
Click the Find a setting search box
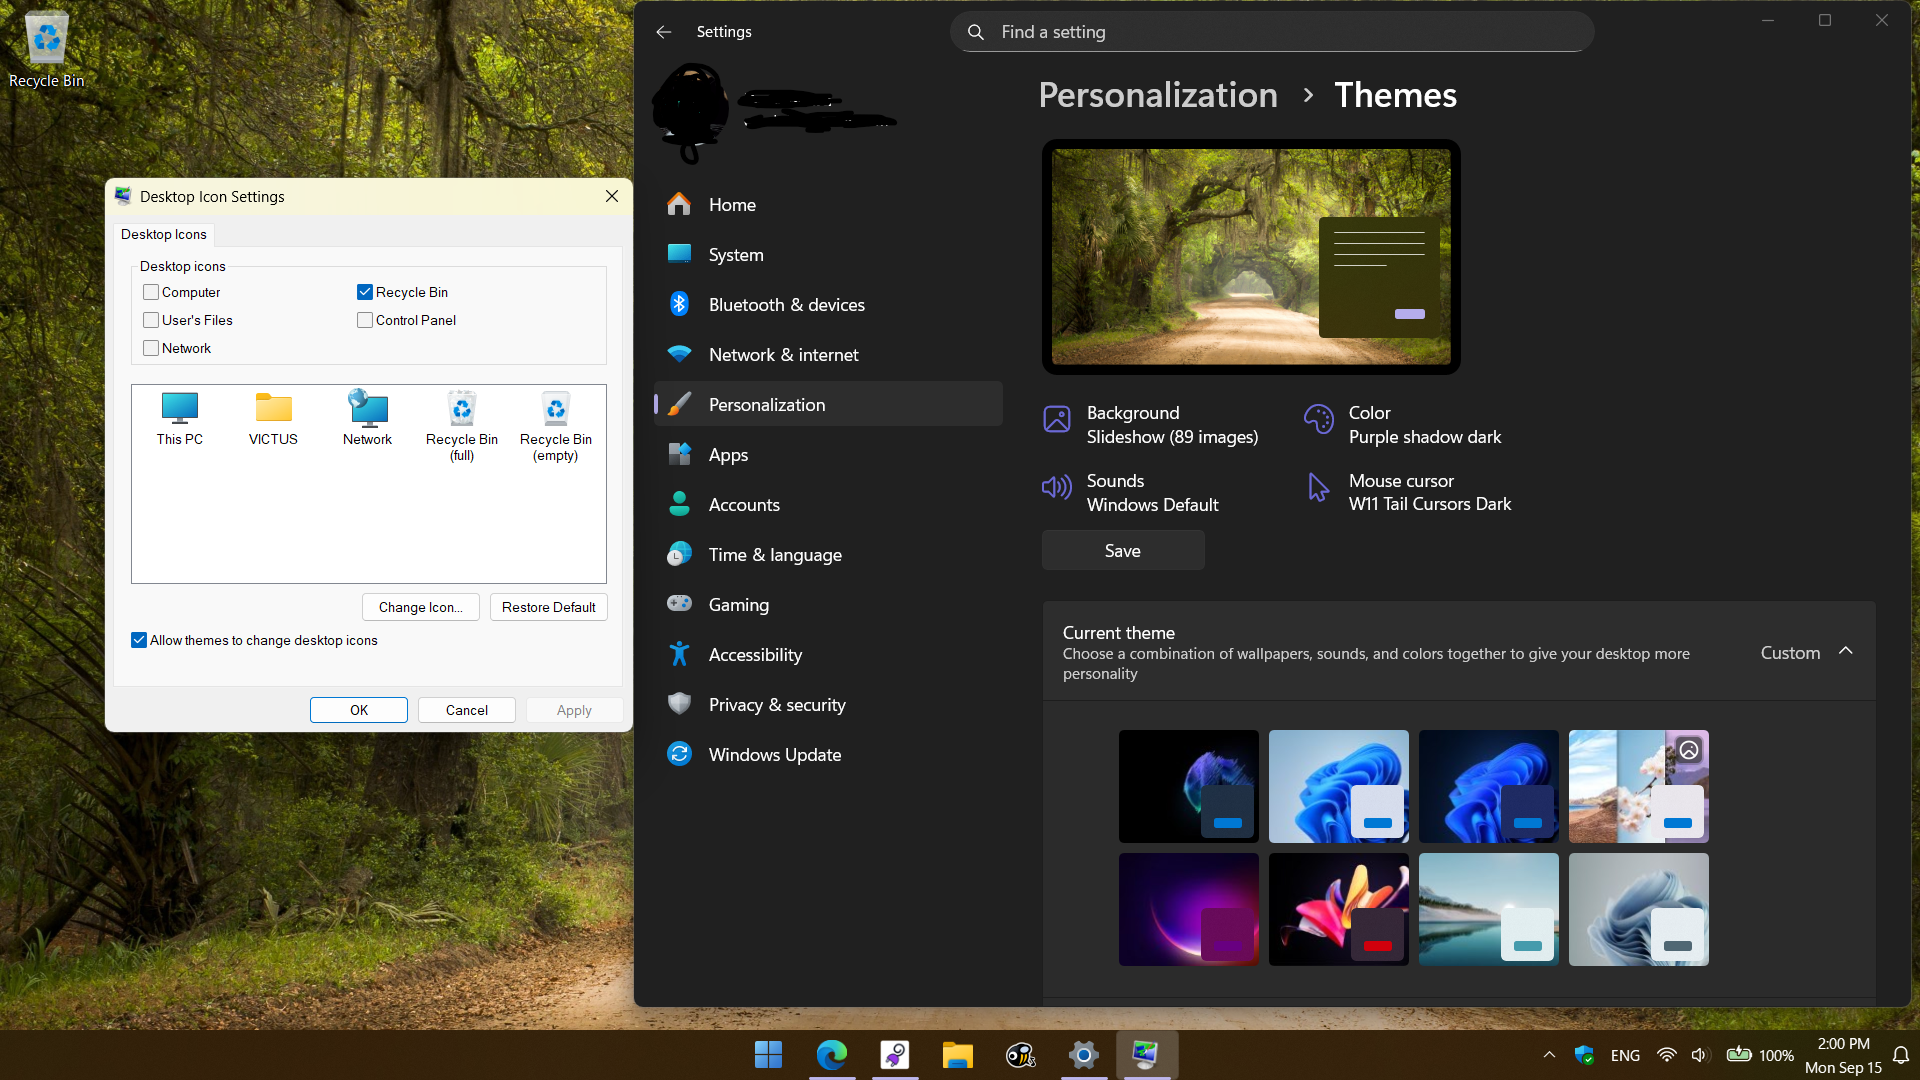[1272, 32]
